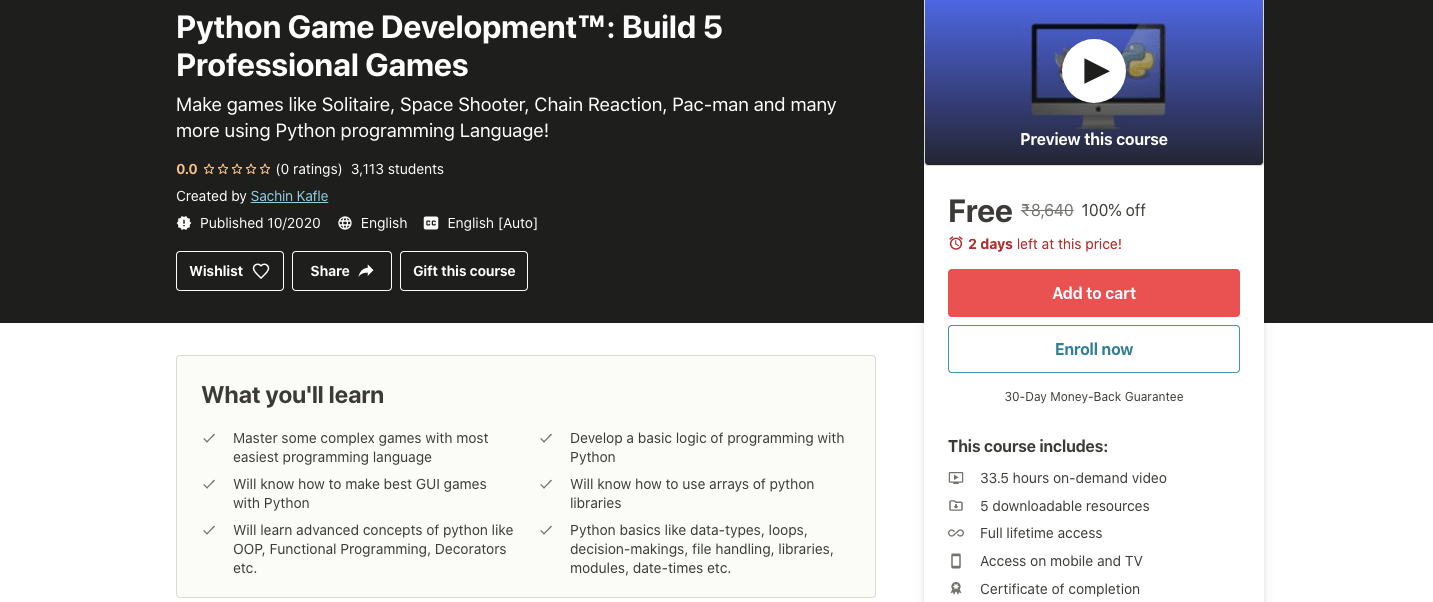Click Access on mobile and TV text
This screenshot has width=1433, height=602.
pos(1061,561)
